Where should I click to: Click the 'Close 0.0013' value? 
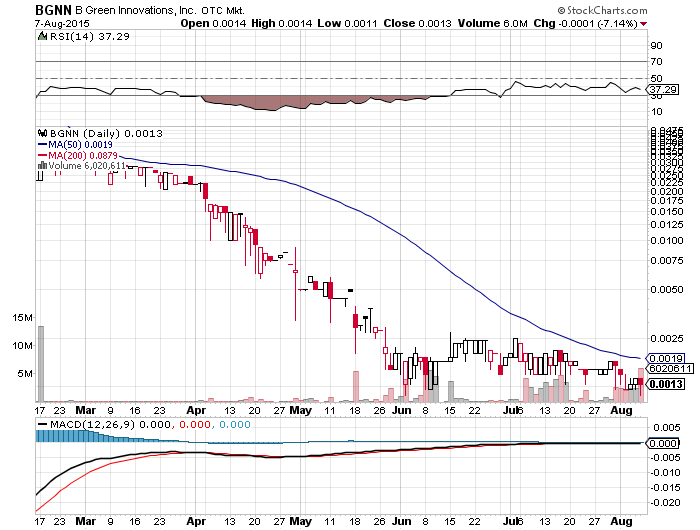(x=417, y=23)
